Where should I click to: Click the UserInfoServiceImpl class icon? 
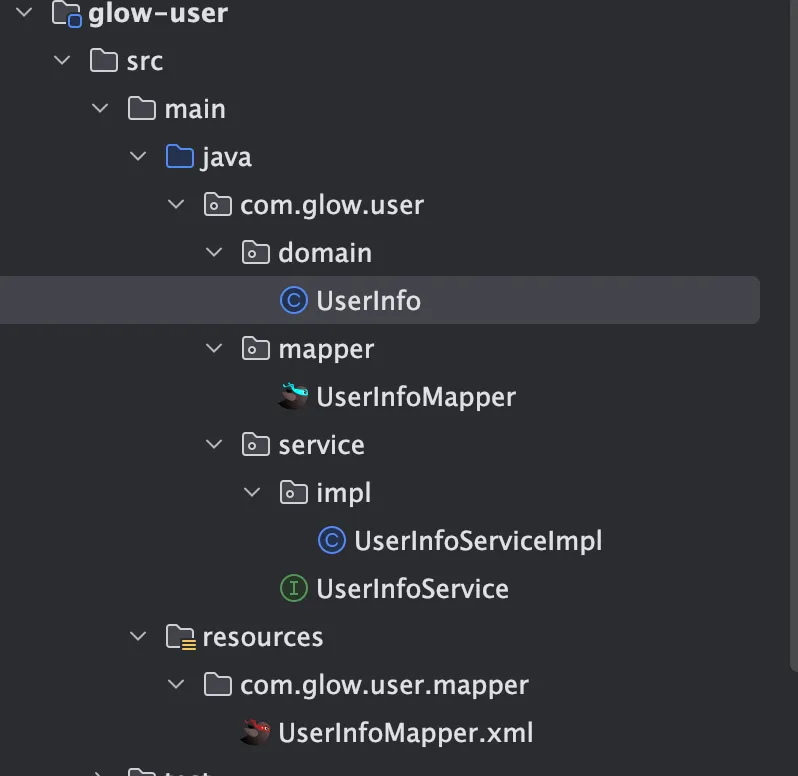pos(331,541)
